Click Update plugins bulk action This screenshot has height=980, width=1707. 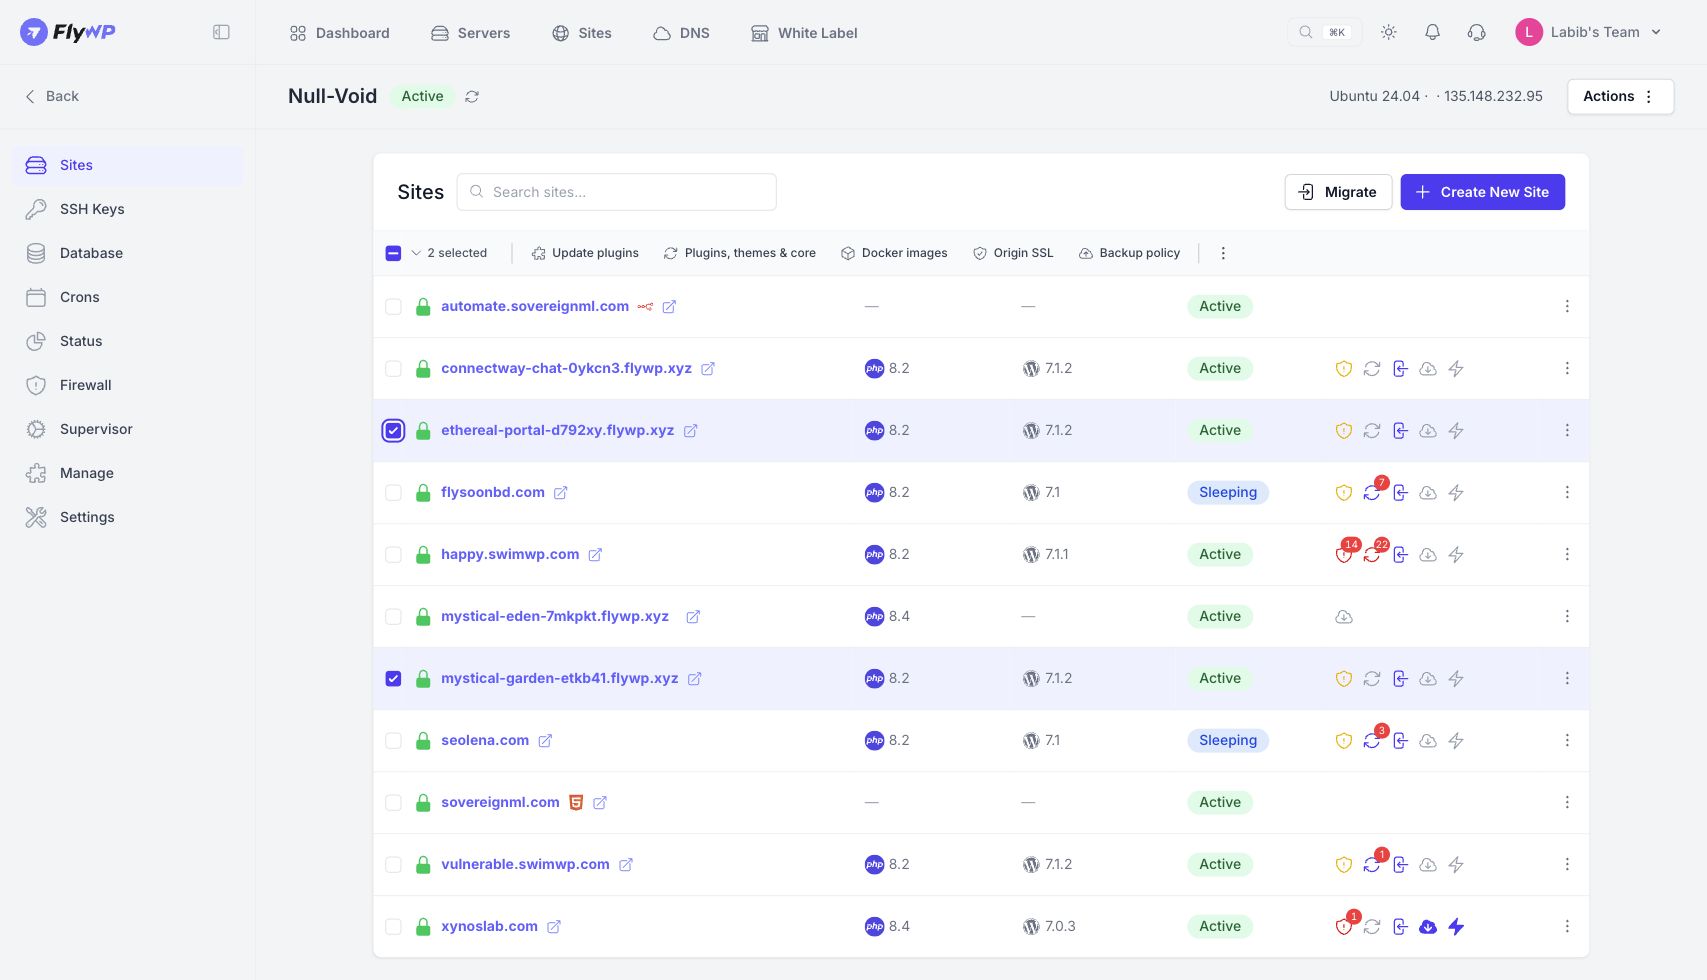pos(585,253)
